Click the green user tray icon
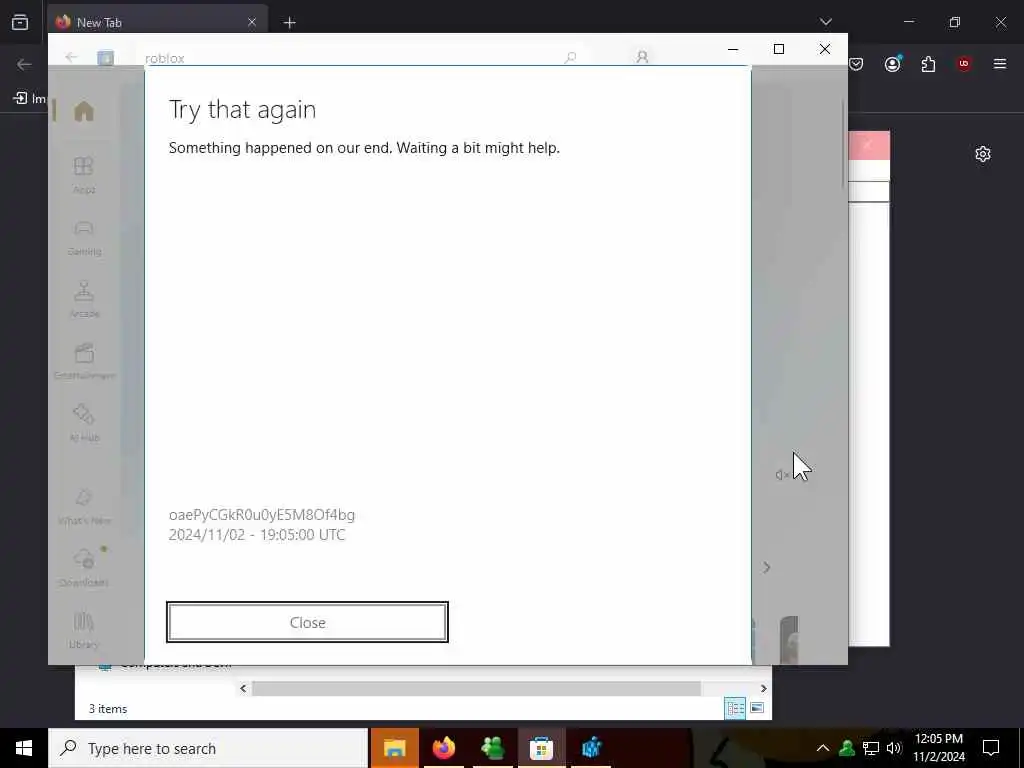Screen dimensions: 1024x768 click(847, 748)
